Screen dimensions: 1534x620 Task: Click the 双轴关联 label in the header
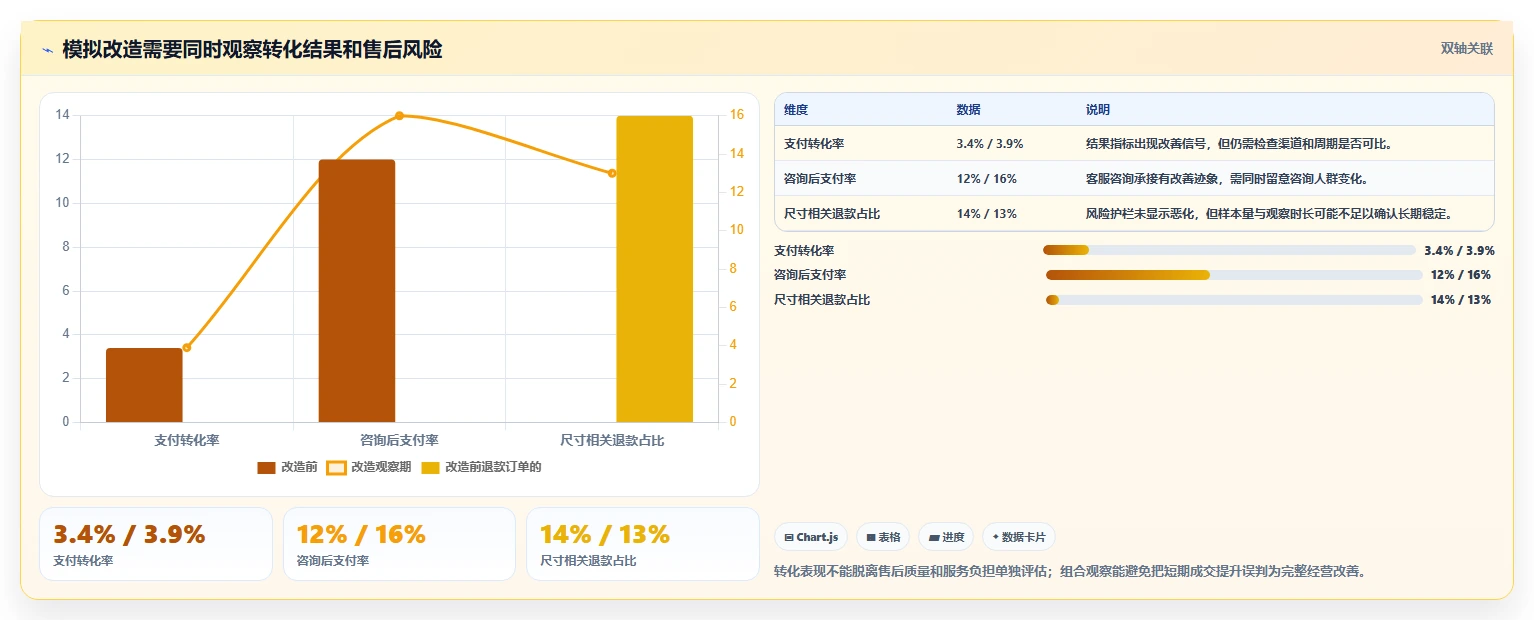(x=1467, y=49)
